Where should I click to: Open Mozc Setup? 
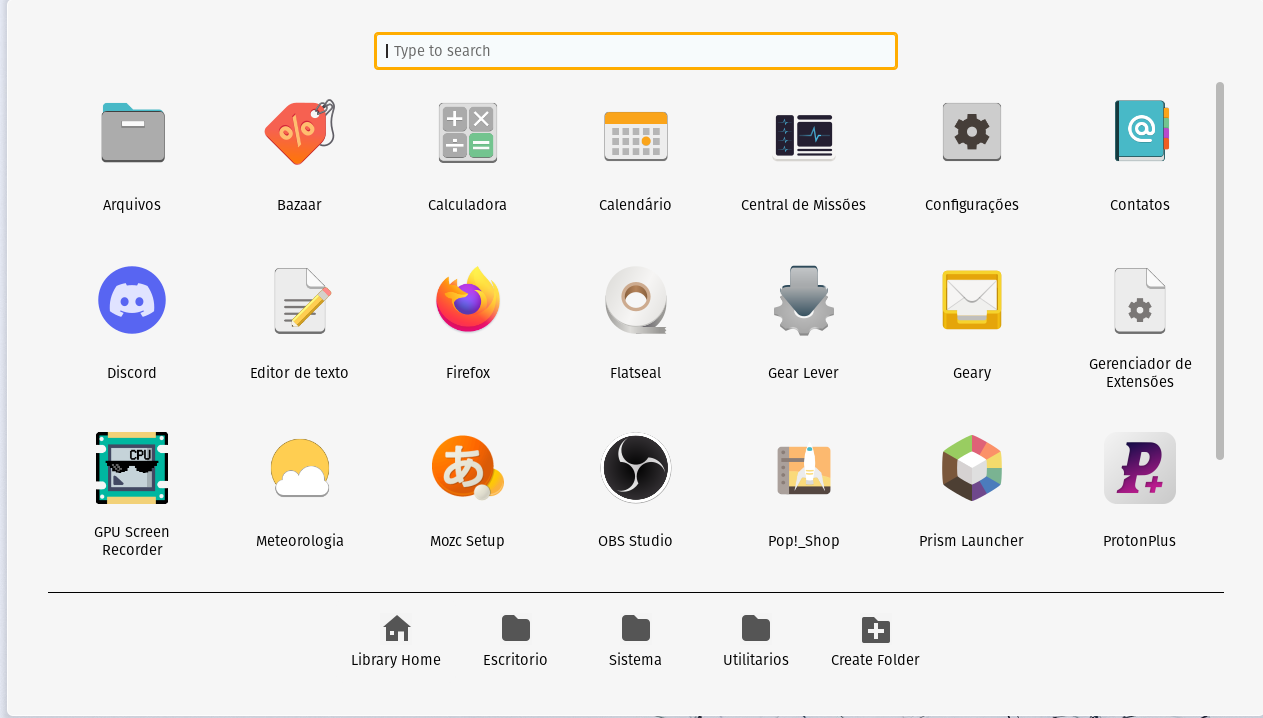467,469
